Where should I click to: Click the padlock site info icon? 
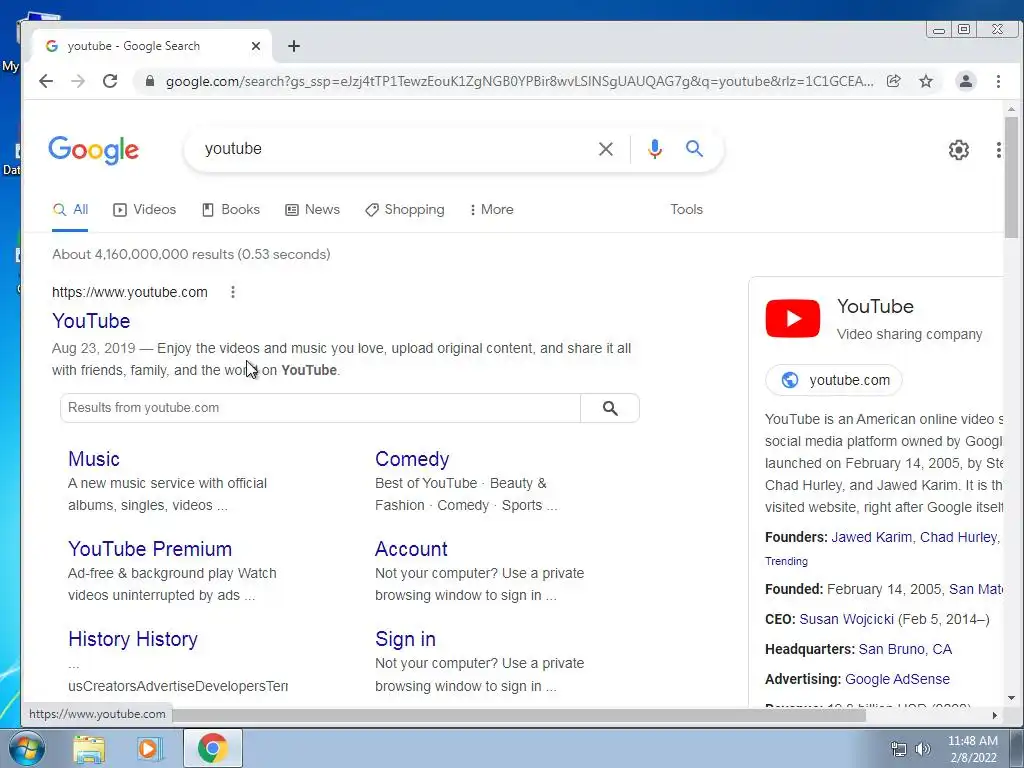pyautogui.click(x=150, y=81)
